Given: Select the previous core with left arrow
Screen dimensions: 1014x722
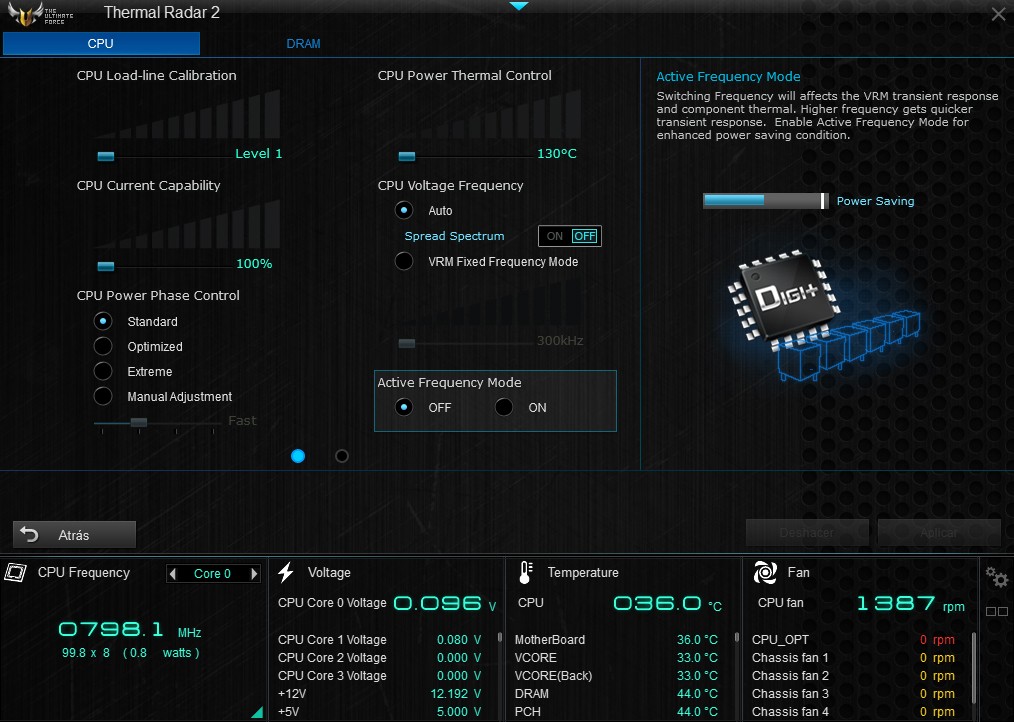Looking at the screenshot, I should [x=172, y=574].
